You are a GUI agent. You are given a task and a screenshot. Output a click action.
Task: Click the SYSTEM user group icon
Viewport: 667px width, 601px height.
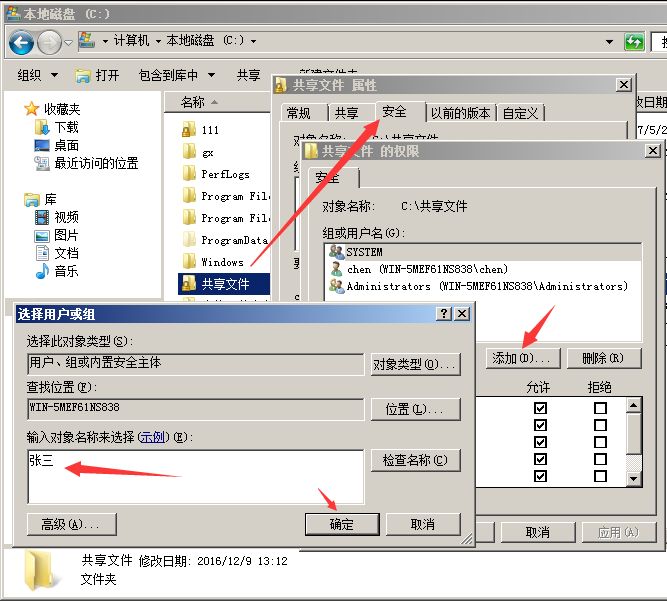(x=336, y=252)
